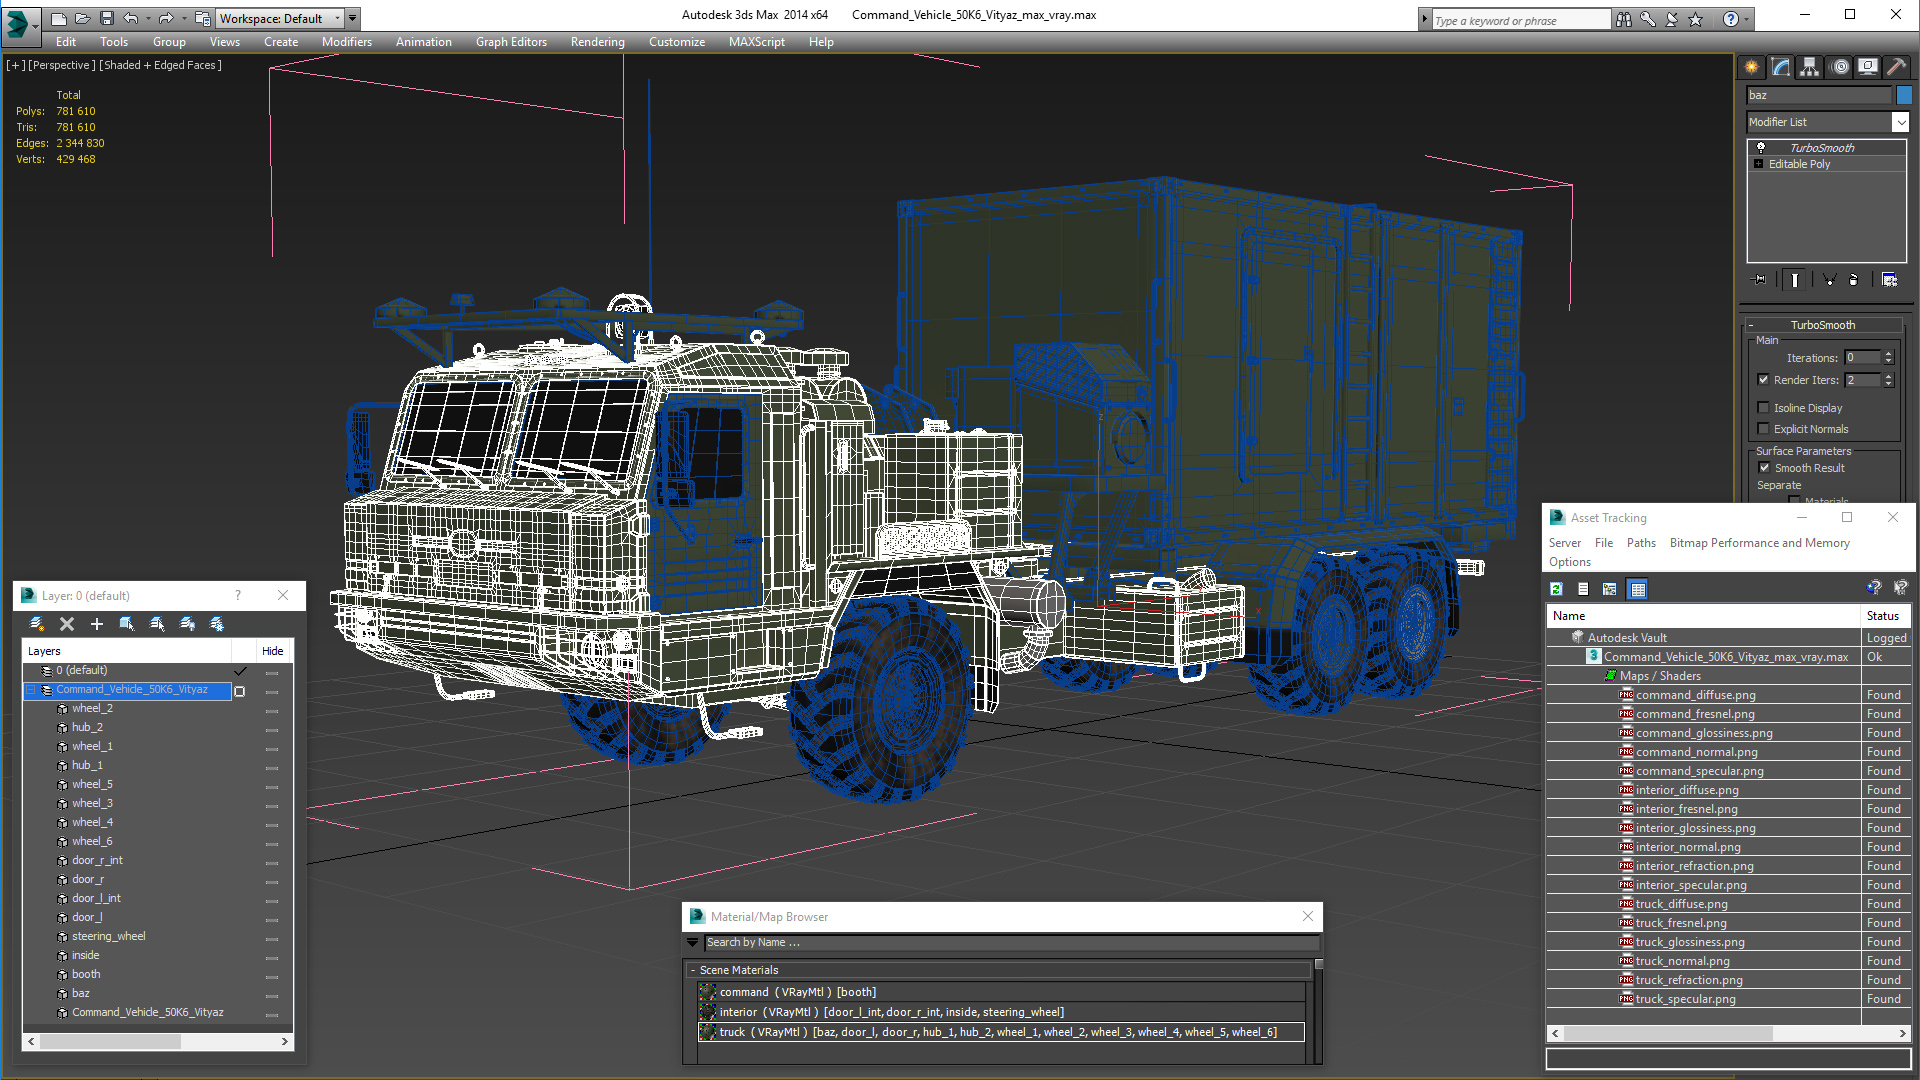Open Configure Modifier Sets icon
The width and height of the screenshot is (1920, 1080).
[x=1889, y=280]
